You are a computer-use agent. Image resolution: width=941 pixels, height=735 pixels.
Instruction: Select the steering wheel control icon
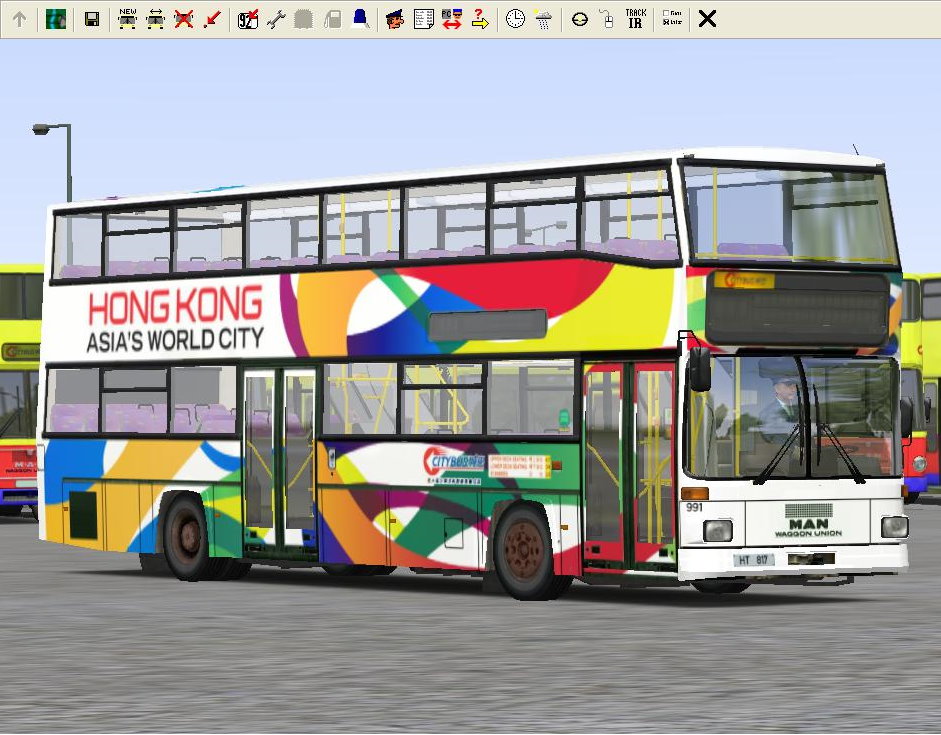(x=580, y=20)
